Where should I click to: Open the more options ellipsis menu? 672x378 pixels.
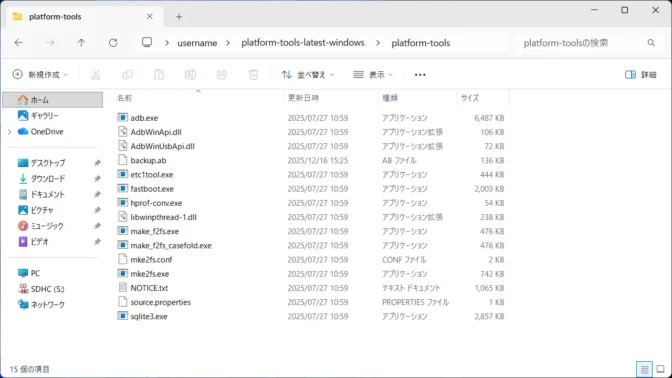(420, 75)
